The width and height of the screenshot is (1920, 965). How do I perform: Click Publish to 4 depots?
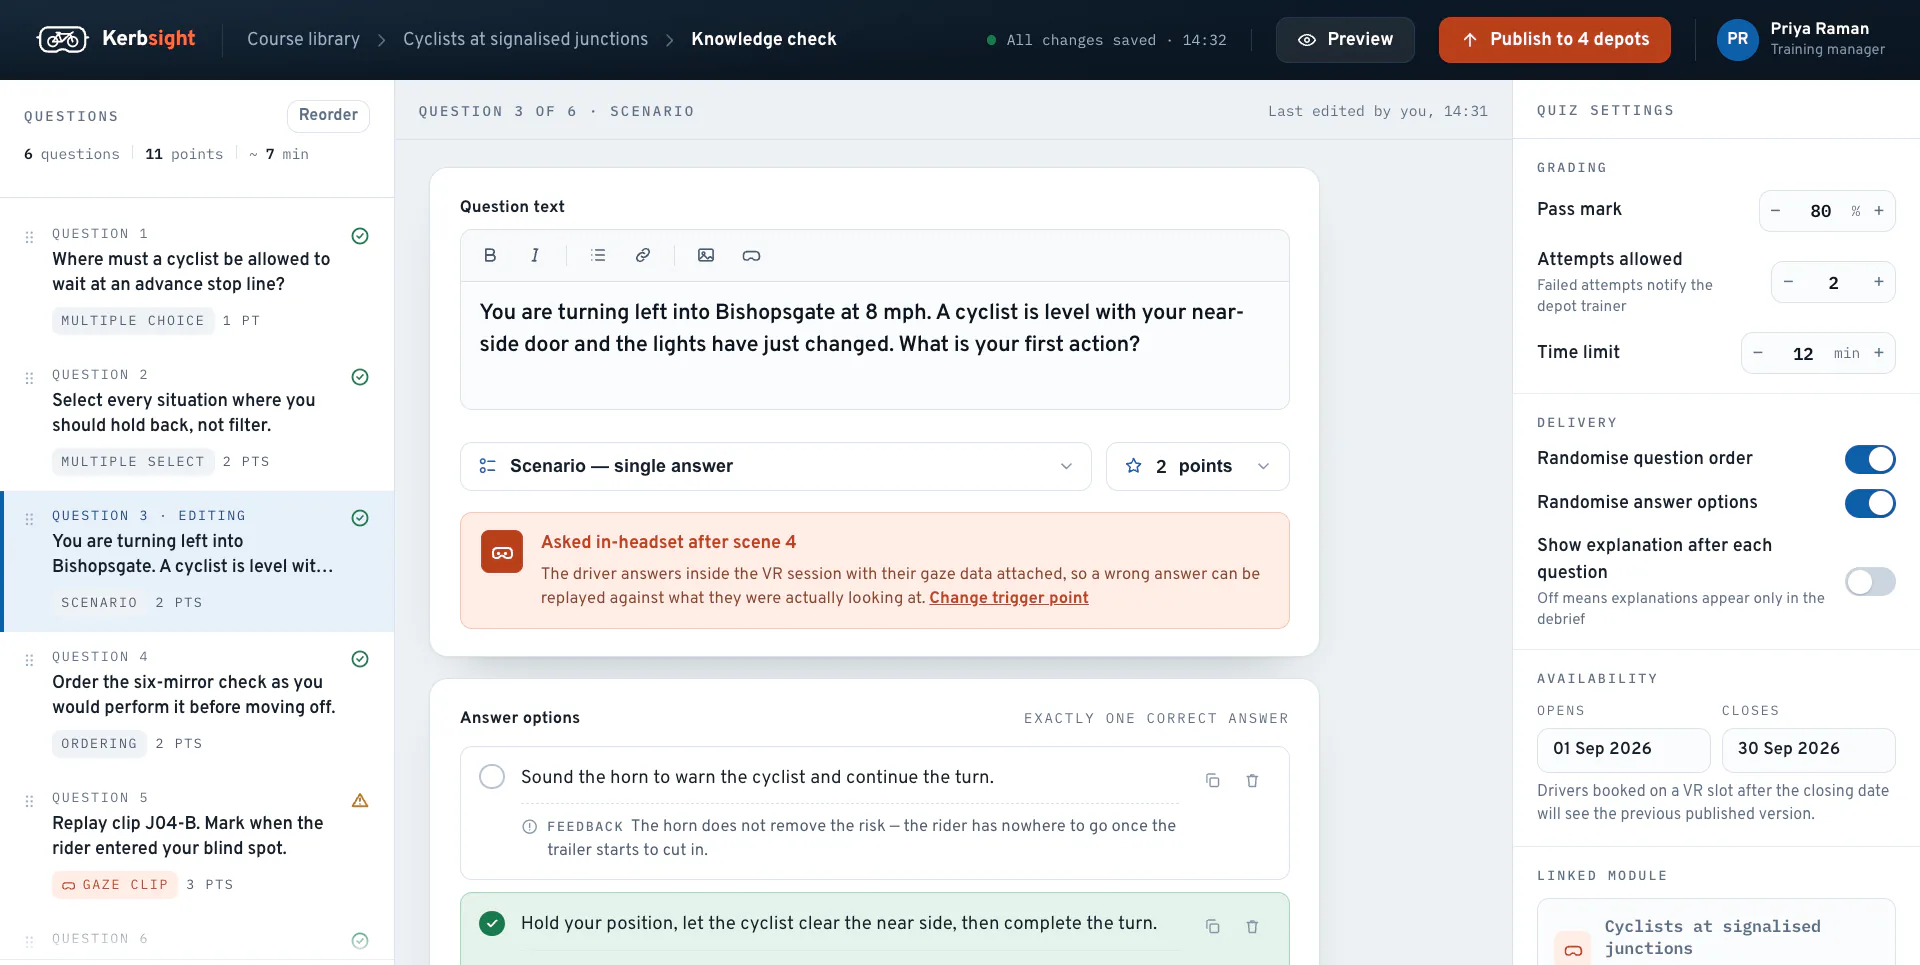(1555, 40)
